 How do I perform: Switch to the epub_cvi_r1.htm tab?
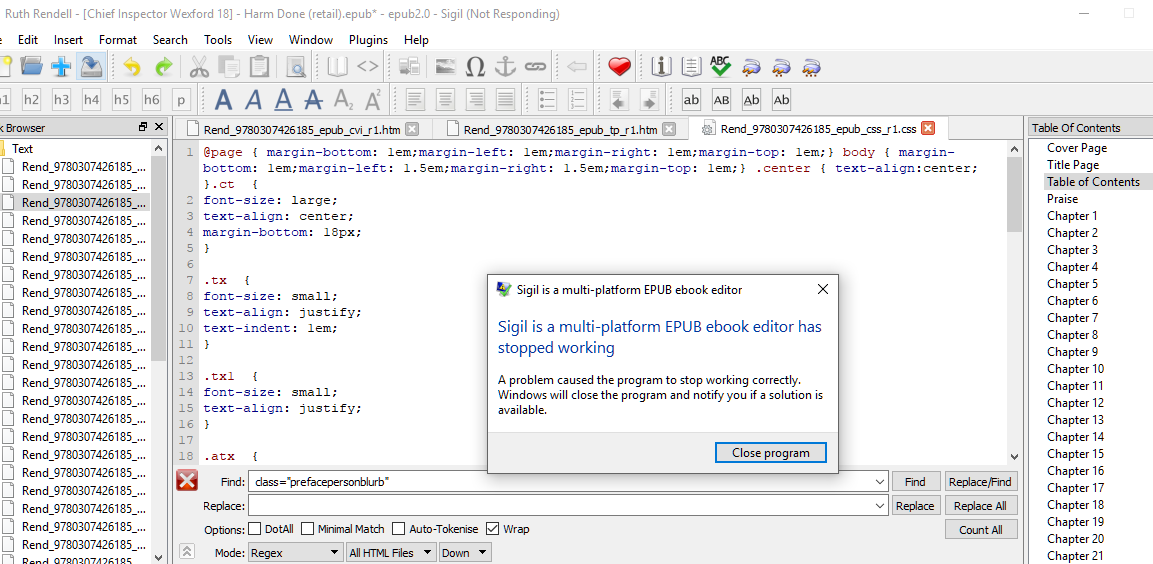301,129
